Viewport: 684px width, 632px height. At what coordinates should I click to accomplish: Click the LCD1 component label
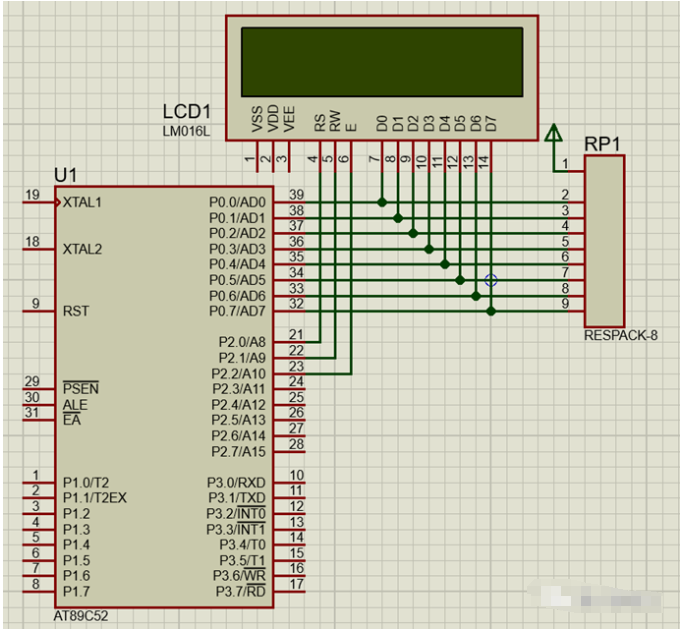coord(187,112)
